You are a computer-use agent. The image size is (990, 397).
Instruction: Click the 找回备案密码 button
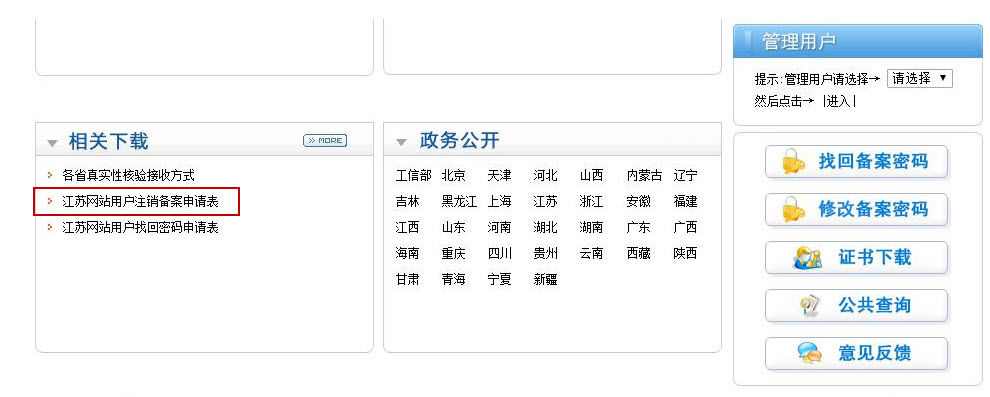[x=856, y=162]
